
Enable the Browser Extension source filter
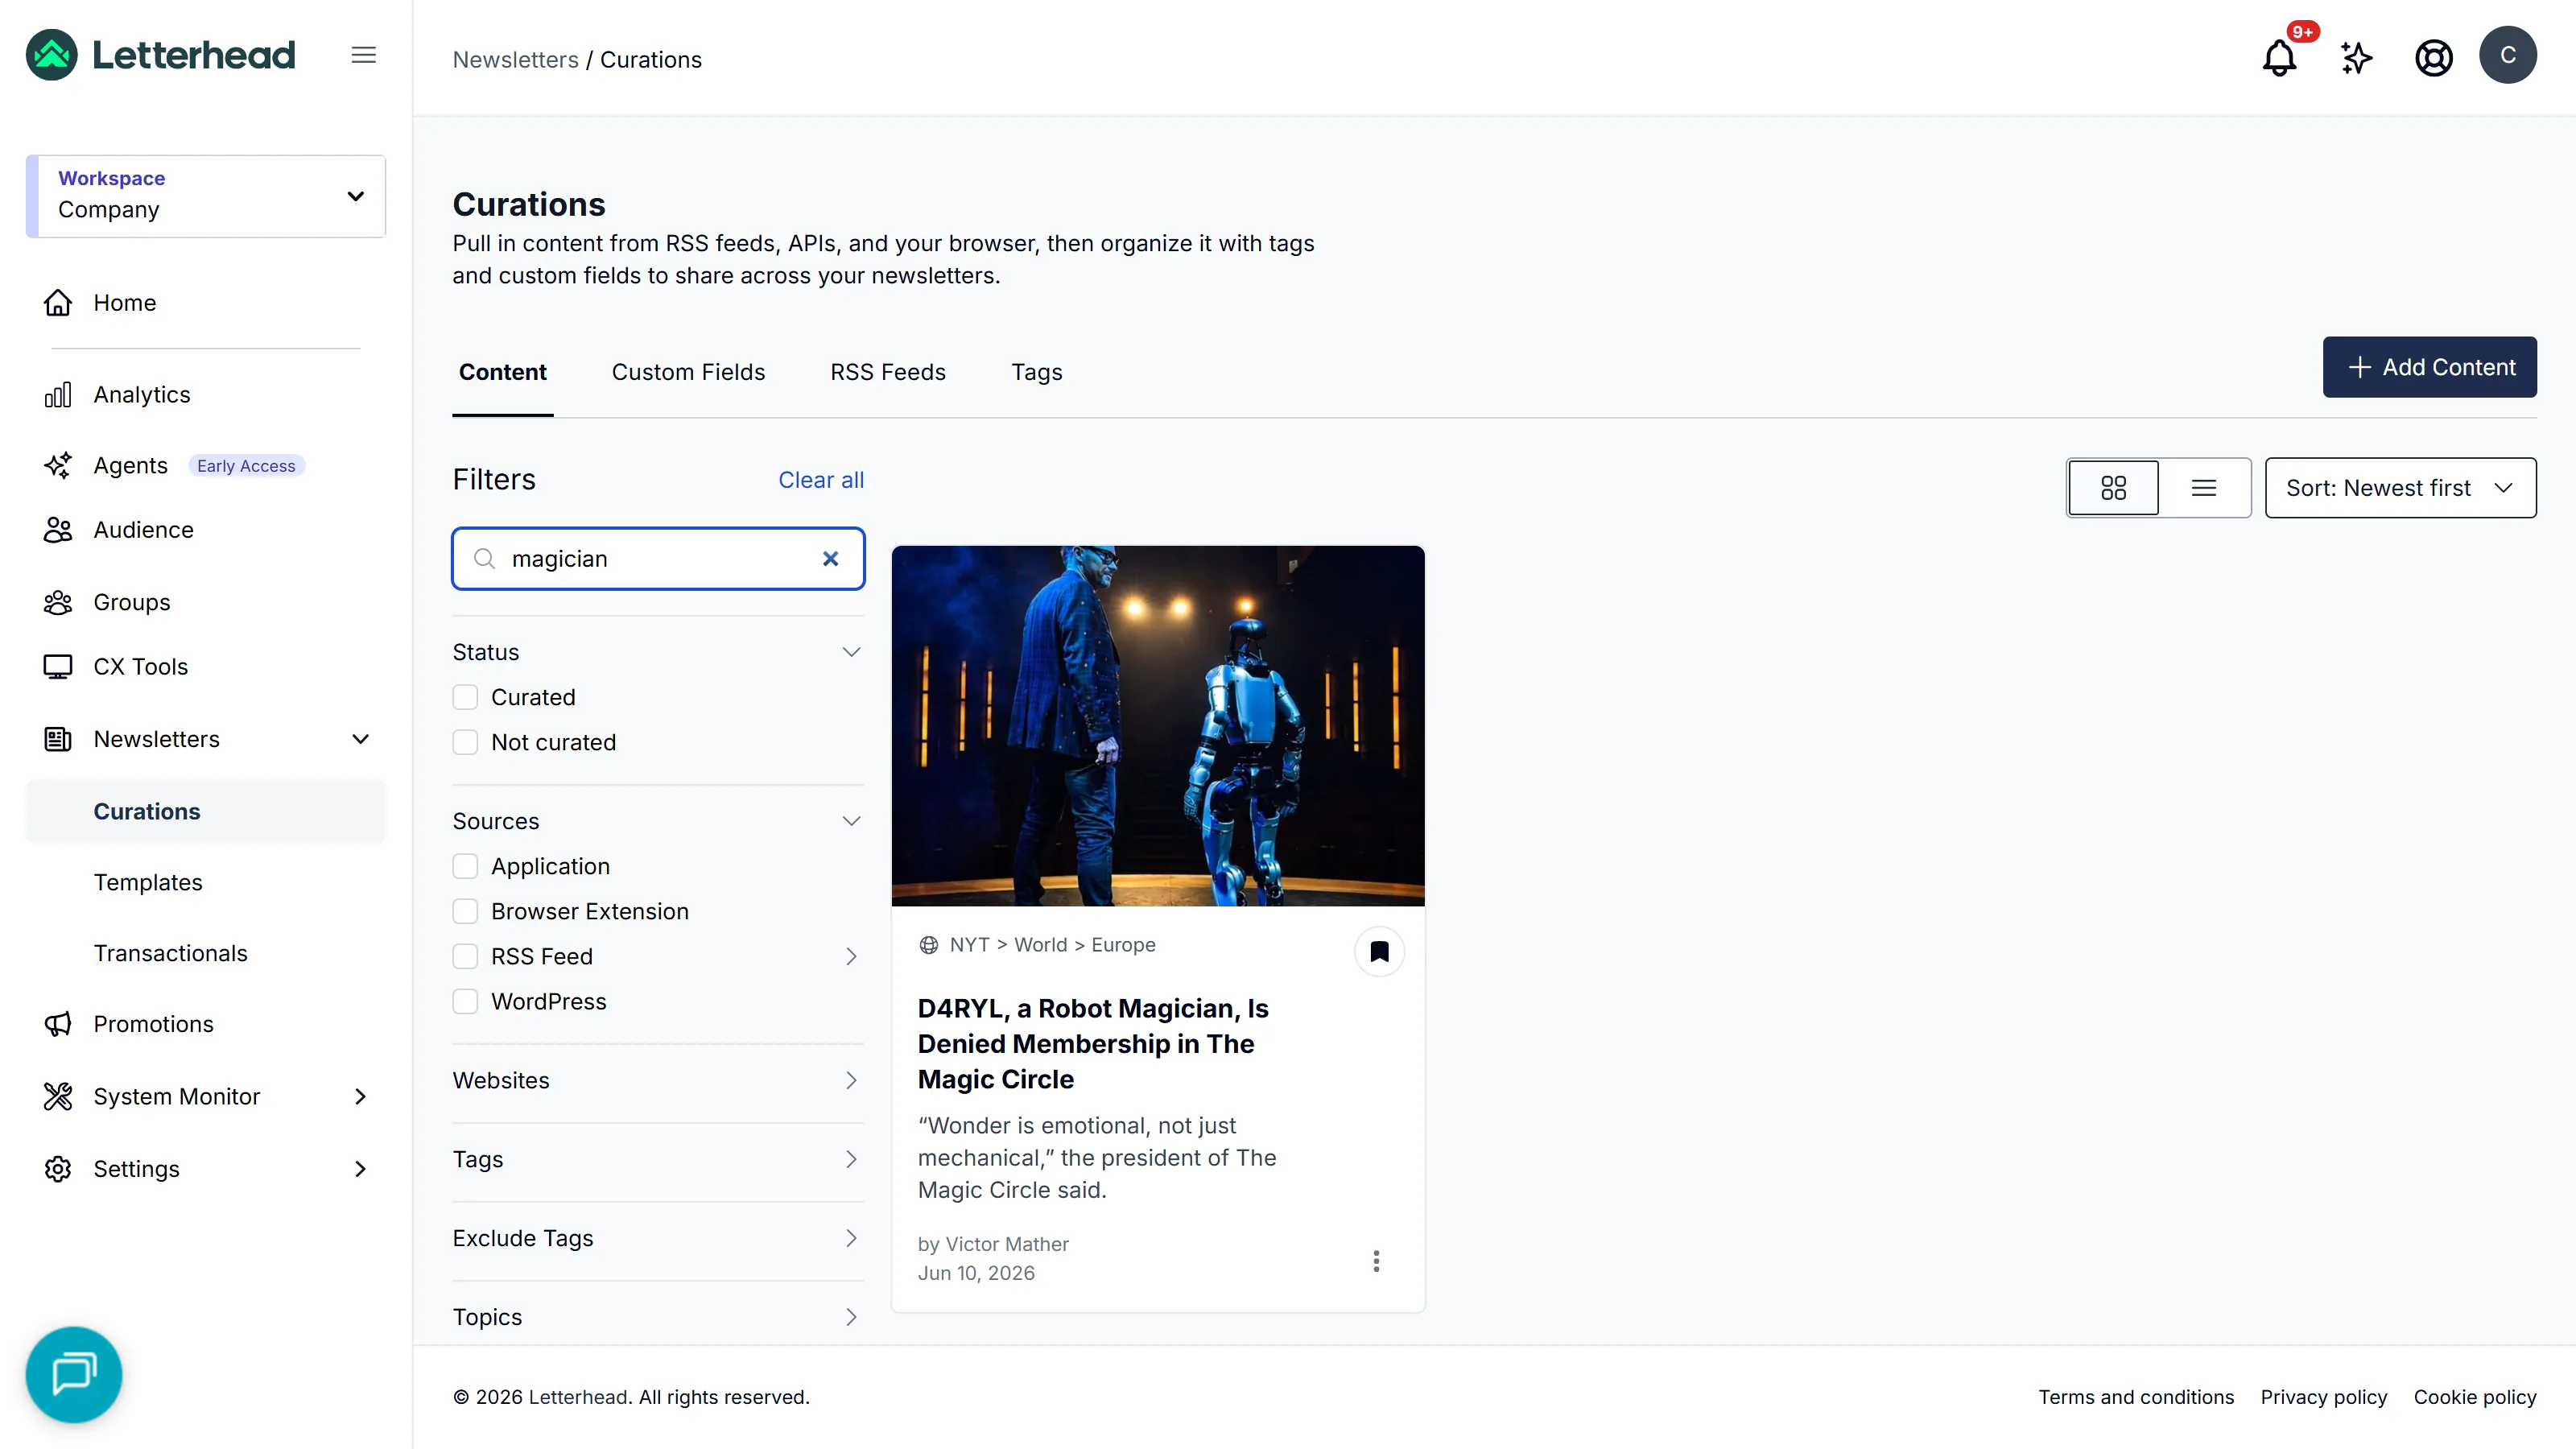click(465, 911)
